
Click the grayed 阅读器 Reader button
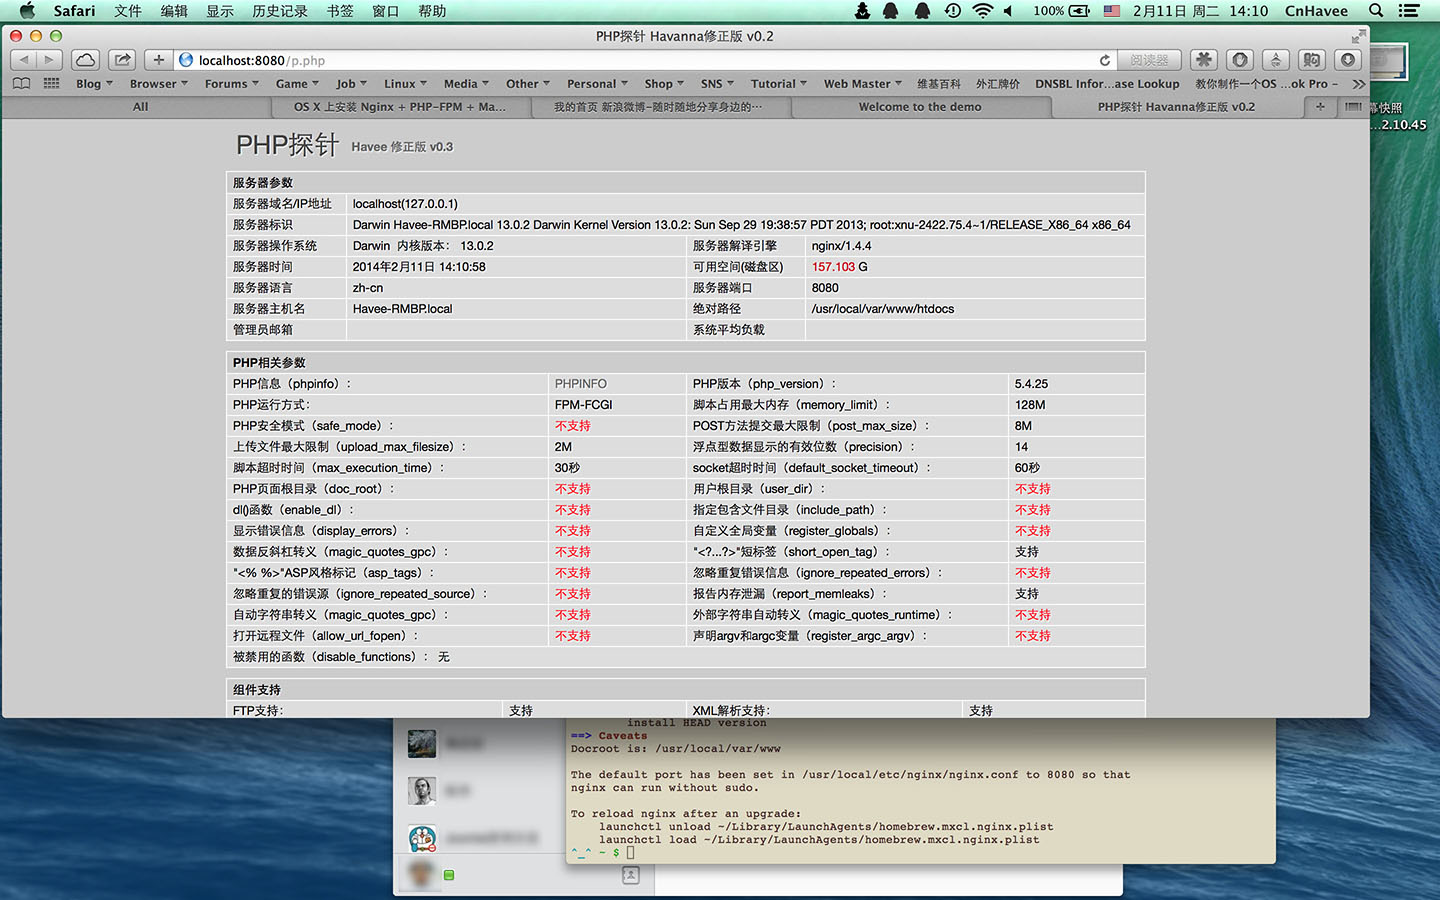pos(1149,60)
